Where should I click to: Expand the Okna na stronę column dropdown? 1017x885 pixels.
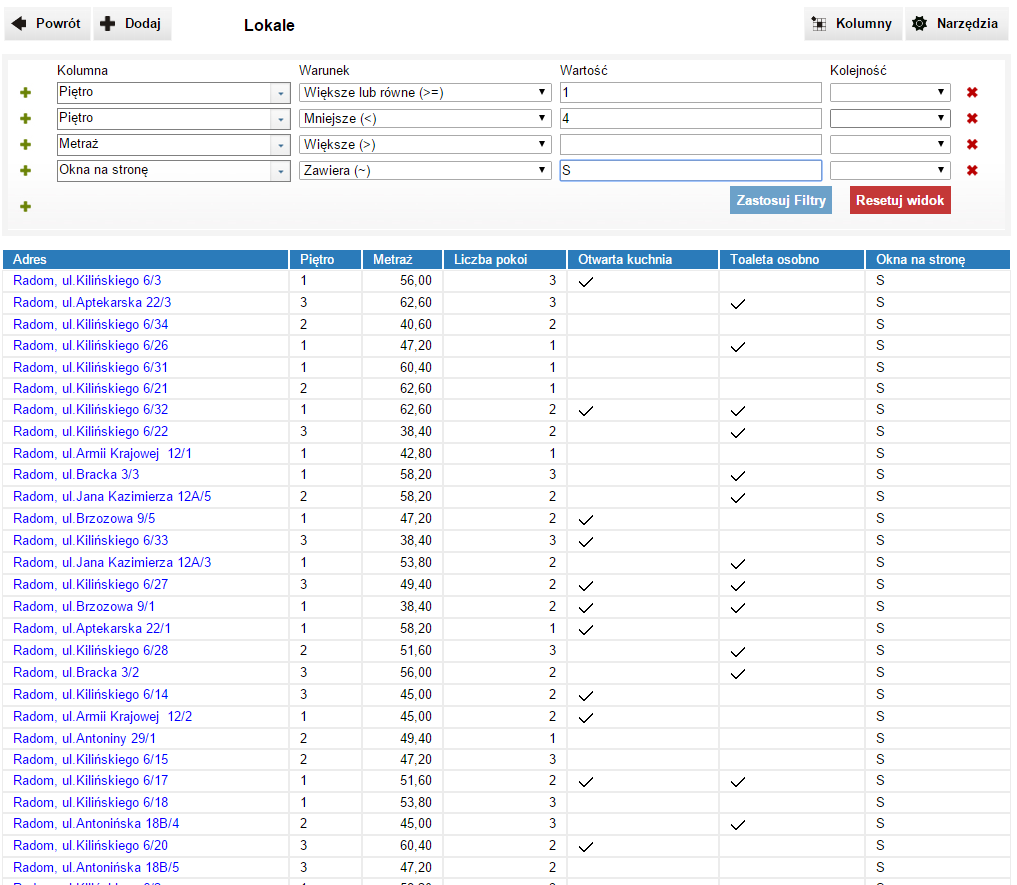tap(279, 171)
